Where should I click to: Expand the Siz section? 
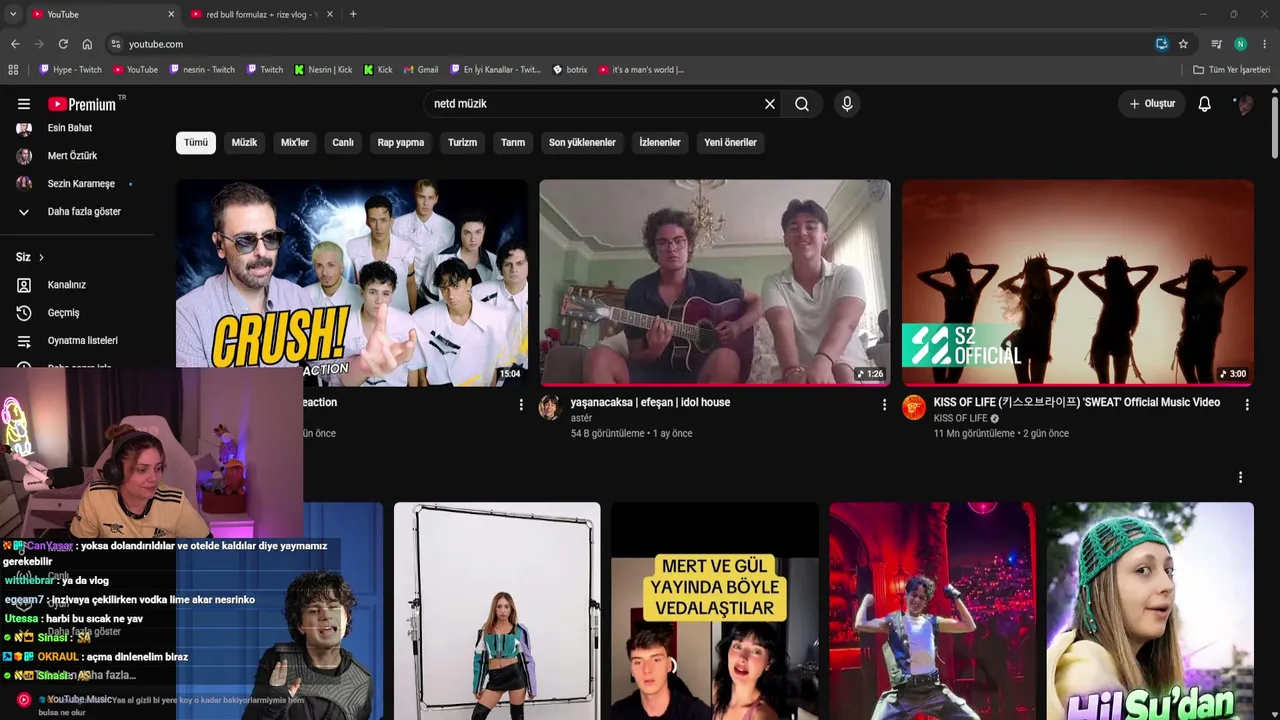click(x=30, y=257)
